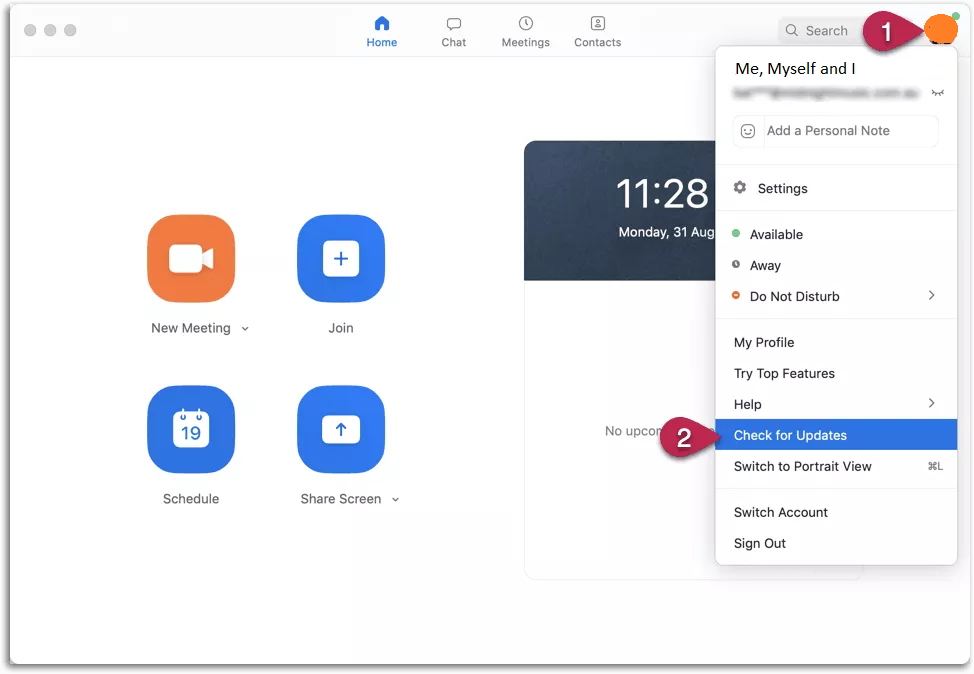This screenshot has height=674, width=974.
Task: Click the smiley icon beside Add a Personal Note
Action: pyautogui.click(x=748, y=131)
